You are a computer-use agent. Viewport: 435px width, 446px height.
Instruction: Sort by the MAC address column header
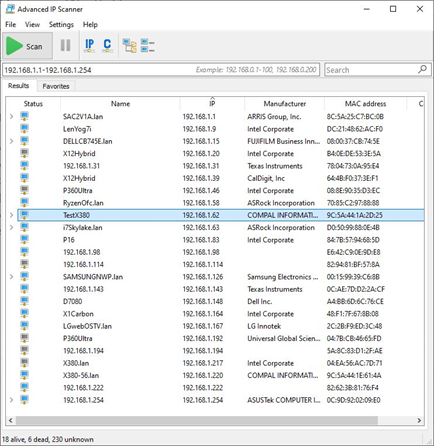tap(365, 104)
